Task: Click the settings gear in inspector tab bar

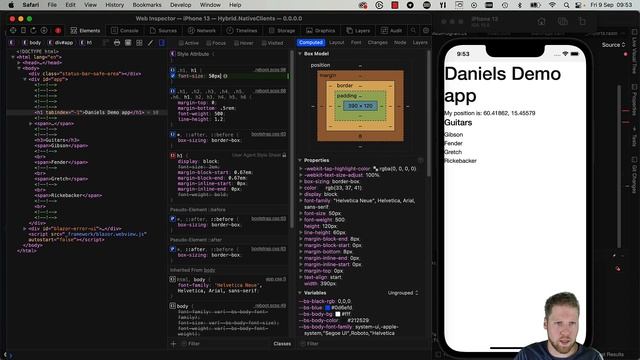Action: coord(426,30)
